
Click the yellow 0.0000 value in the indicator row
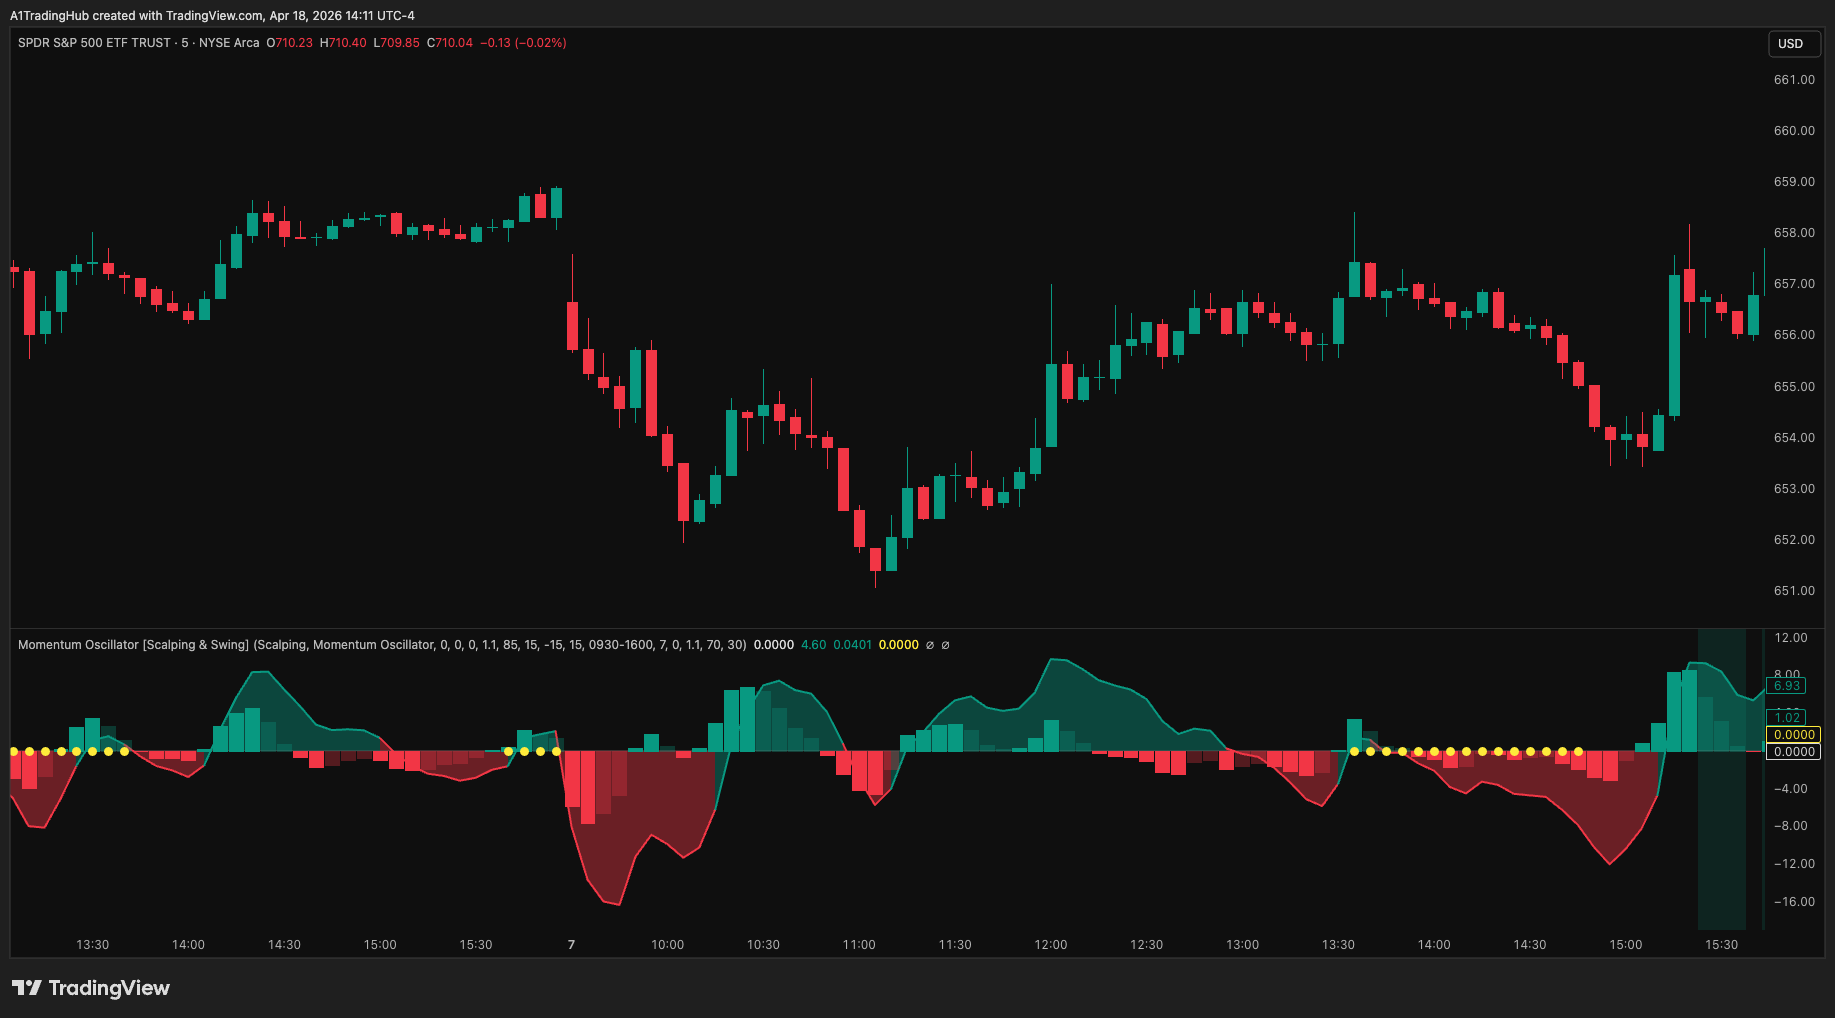coord(900,645)
